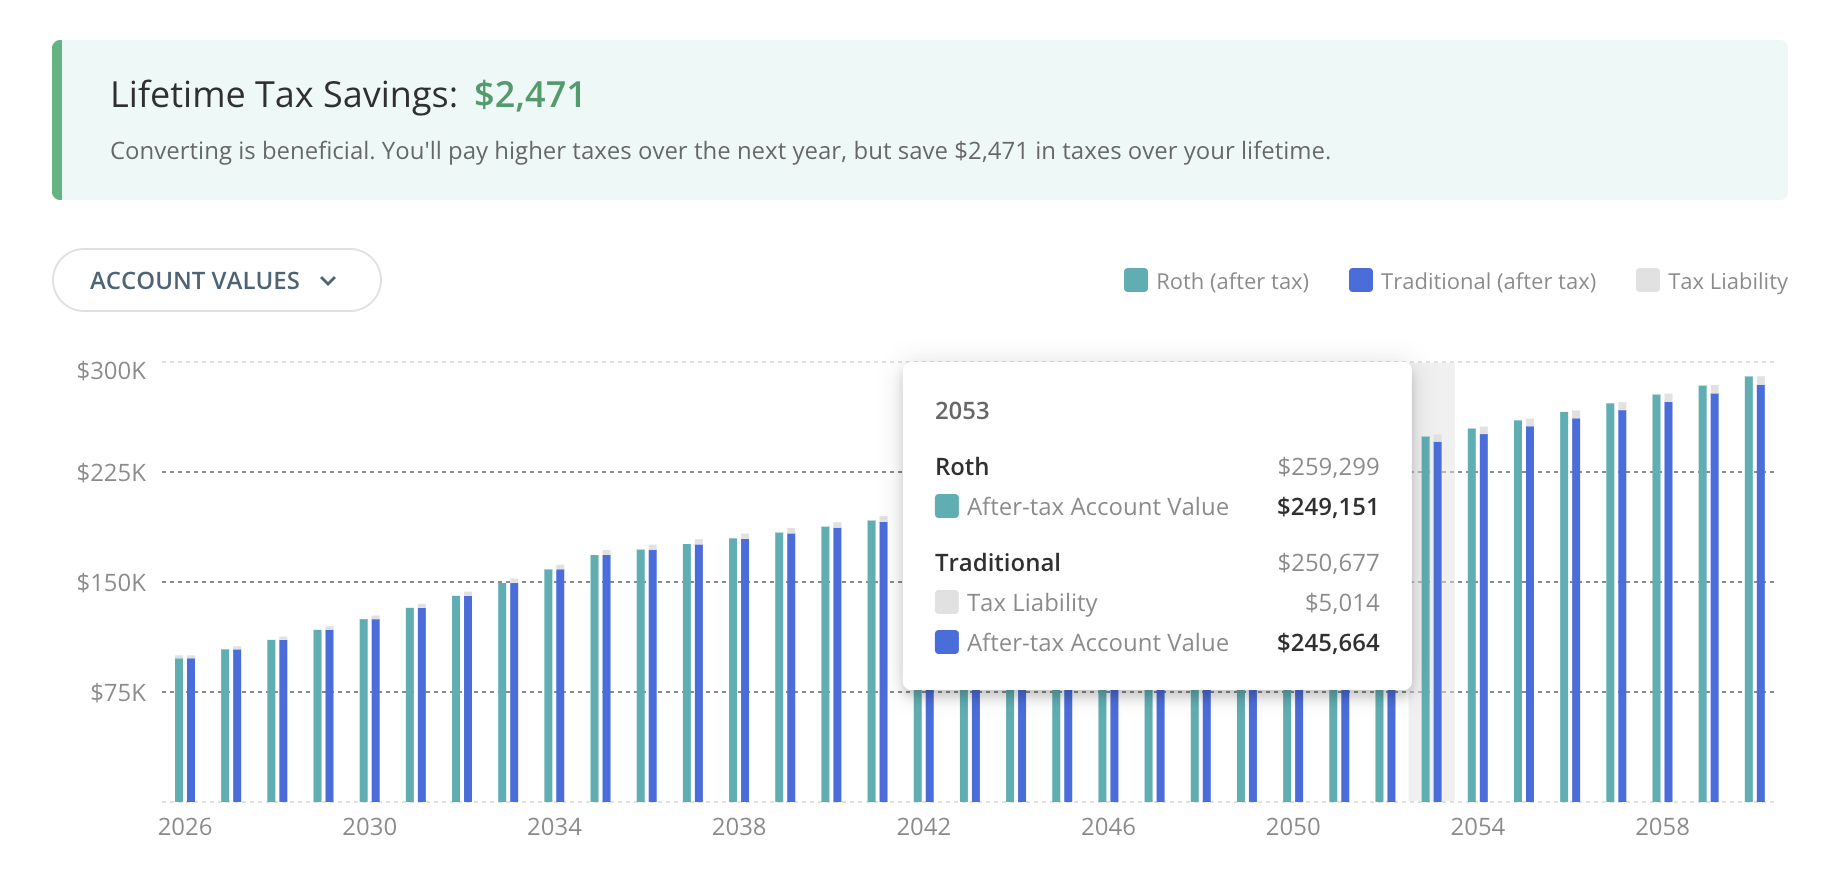1828x878 pixels.
Task: Select the 2026 bar group
Action: coord(185,729)
